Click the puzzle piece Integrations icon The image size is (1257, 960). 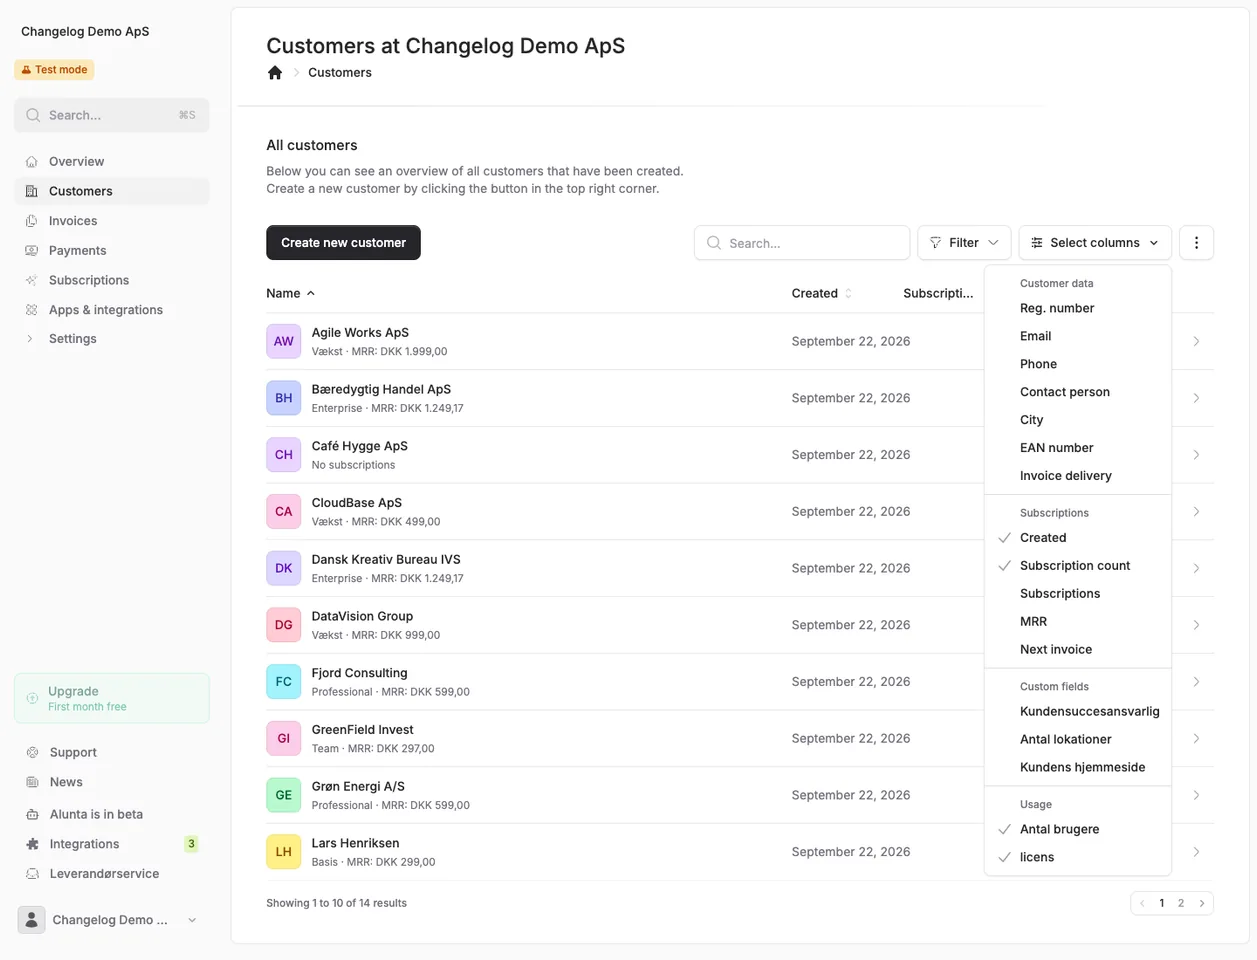point(32,844)
